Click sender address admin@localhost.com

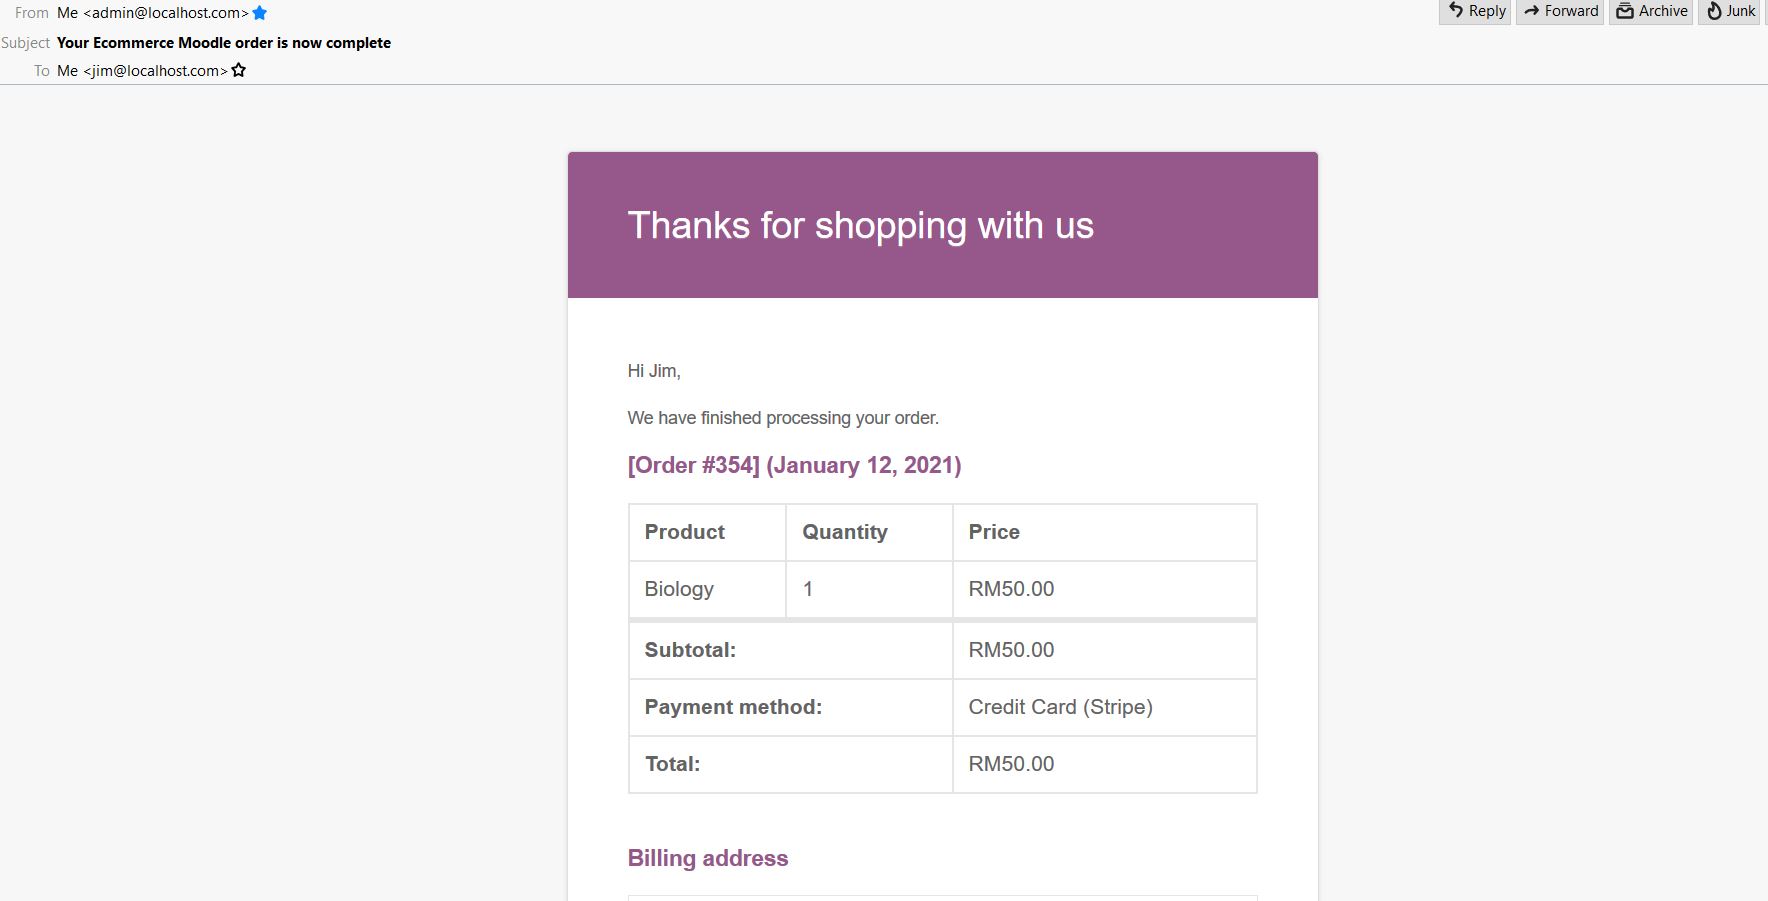tap(165, 13)
